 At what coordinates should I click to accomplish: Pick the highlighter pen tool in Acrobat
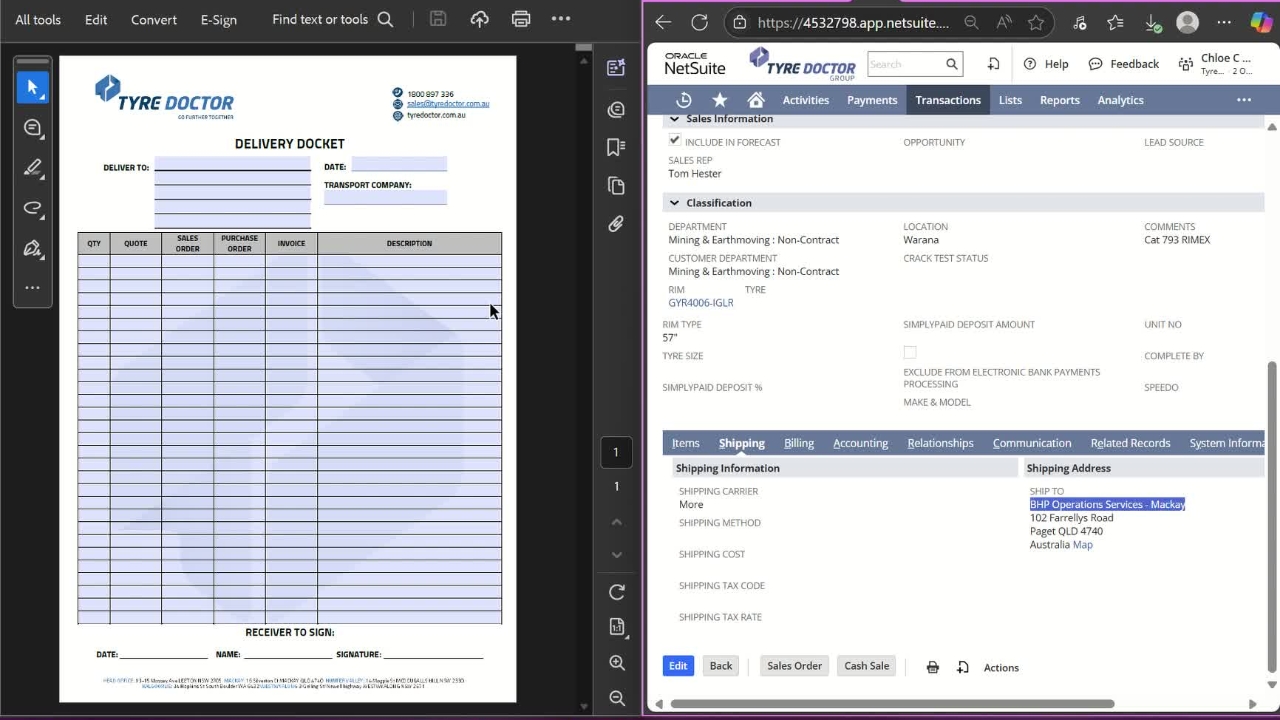32,168
